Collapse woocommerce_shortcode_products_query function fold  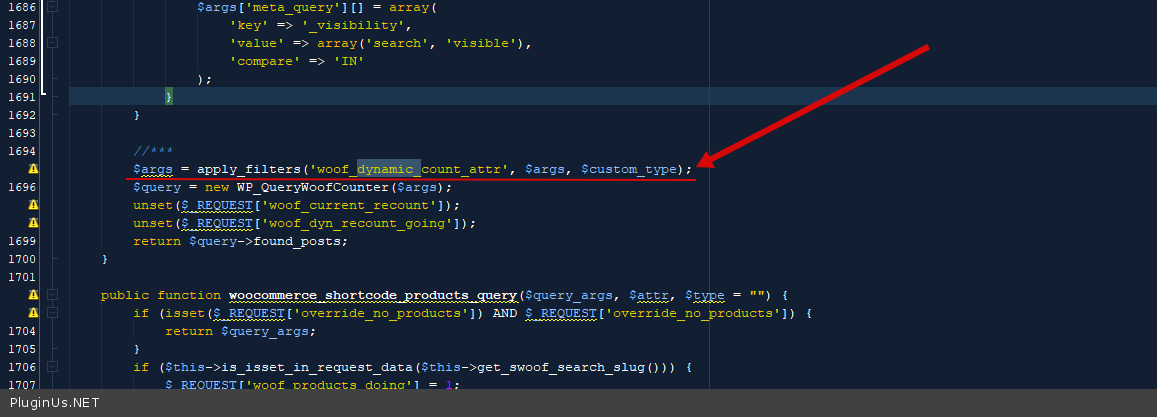coord(53,295)
